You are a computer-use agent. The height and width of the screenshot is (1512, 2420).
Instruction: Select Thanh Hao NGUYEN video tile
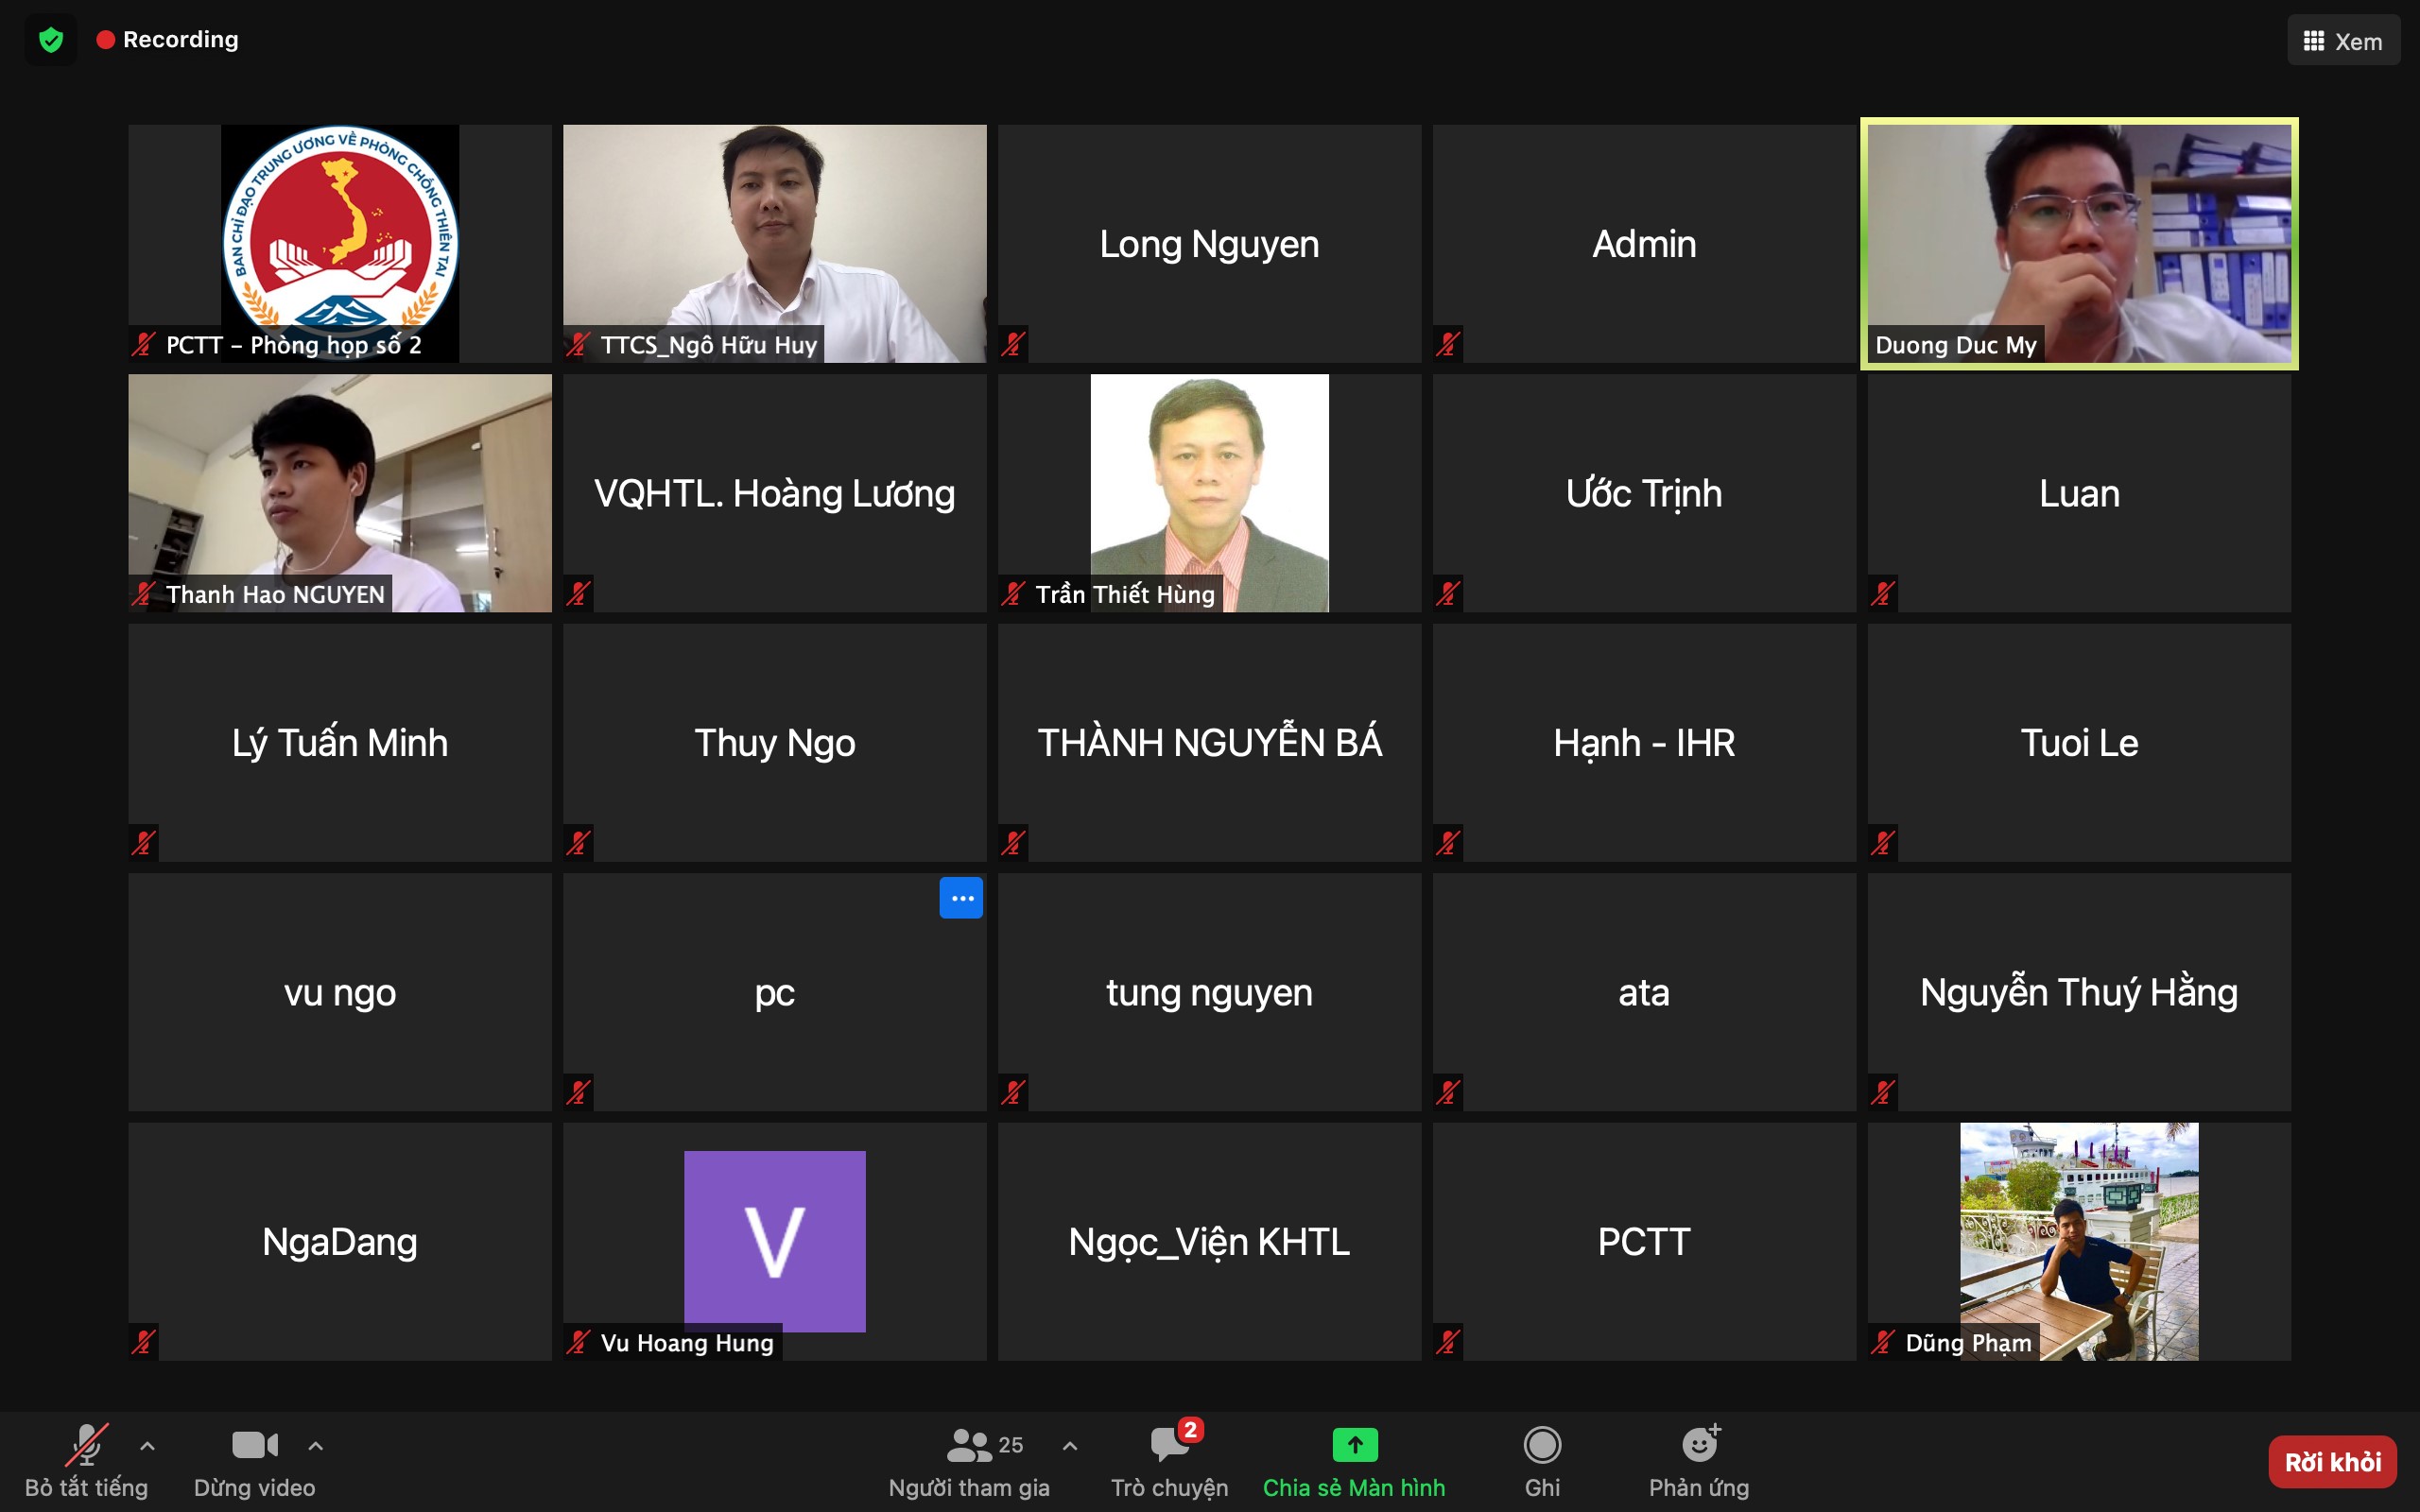(x=340, y=493)
